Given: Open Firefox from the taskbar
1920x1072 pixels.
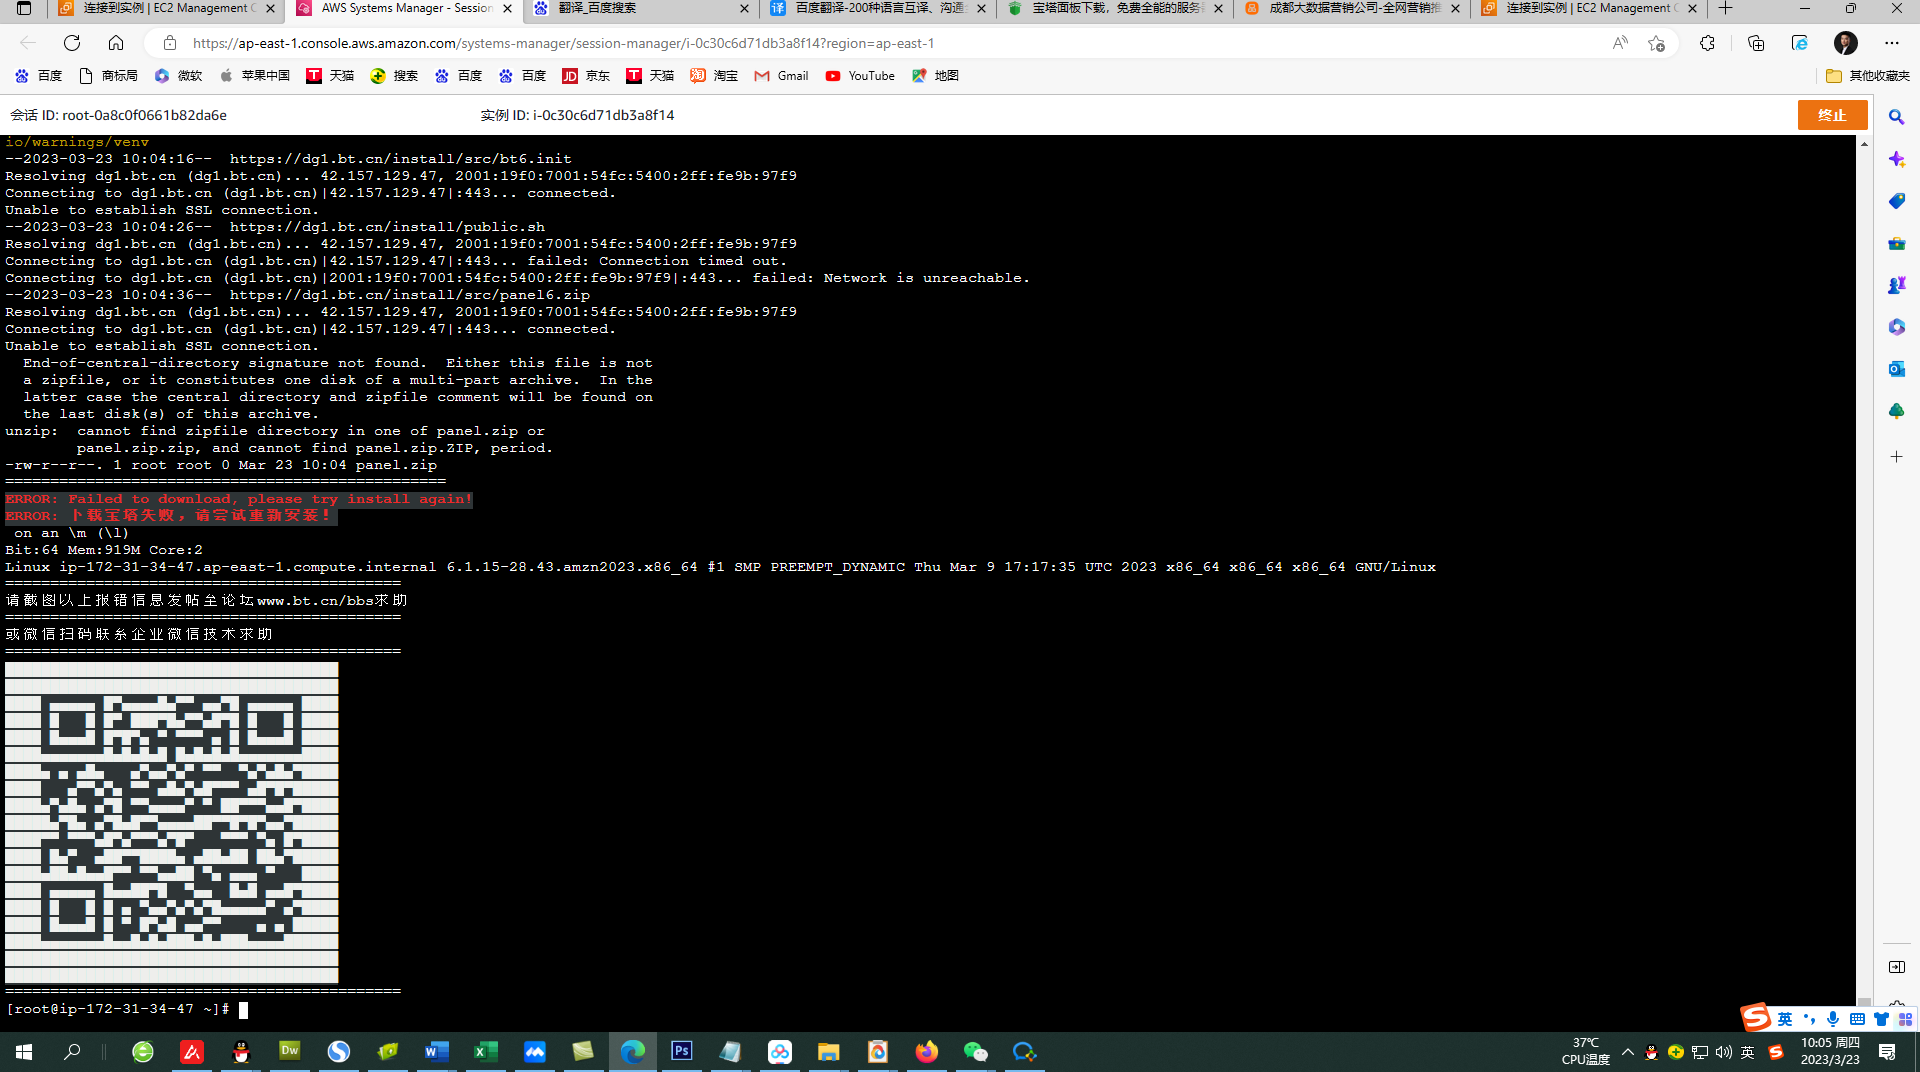Looking at the screenshot, I should point(927,1052).
